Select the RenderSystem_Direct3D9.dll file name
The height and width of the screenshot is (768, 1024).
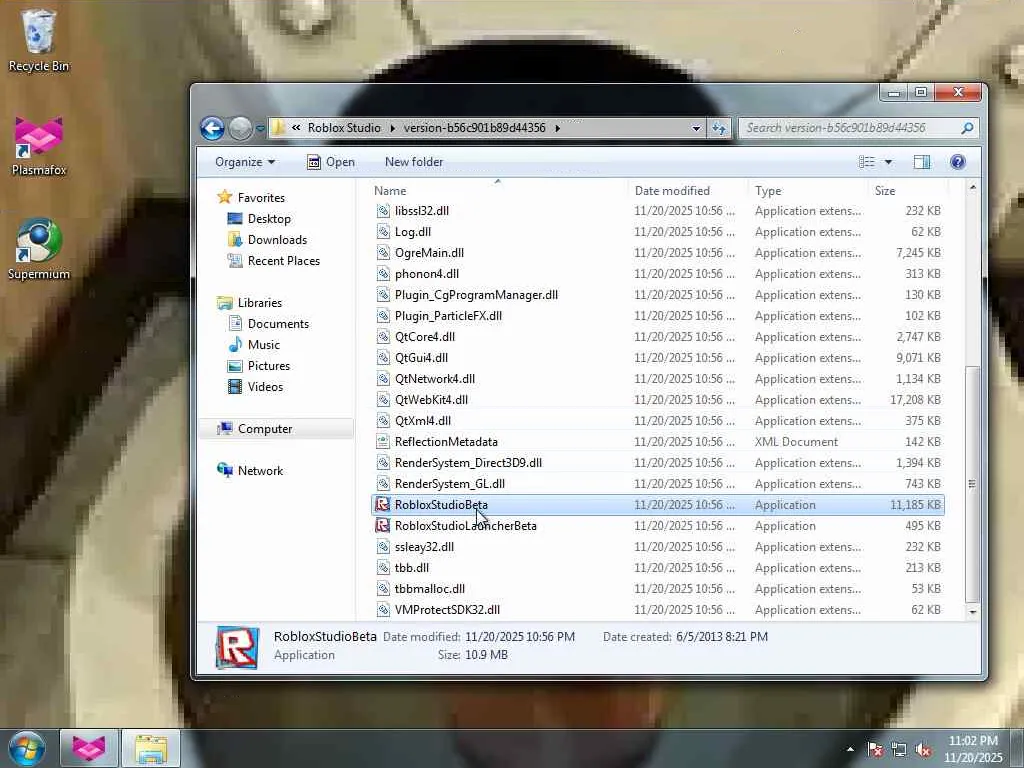468,463
